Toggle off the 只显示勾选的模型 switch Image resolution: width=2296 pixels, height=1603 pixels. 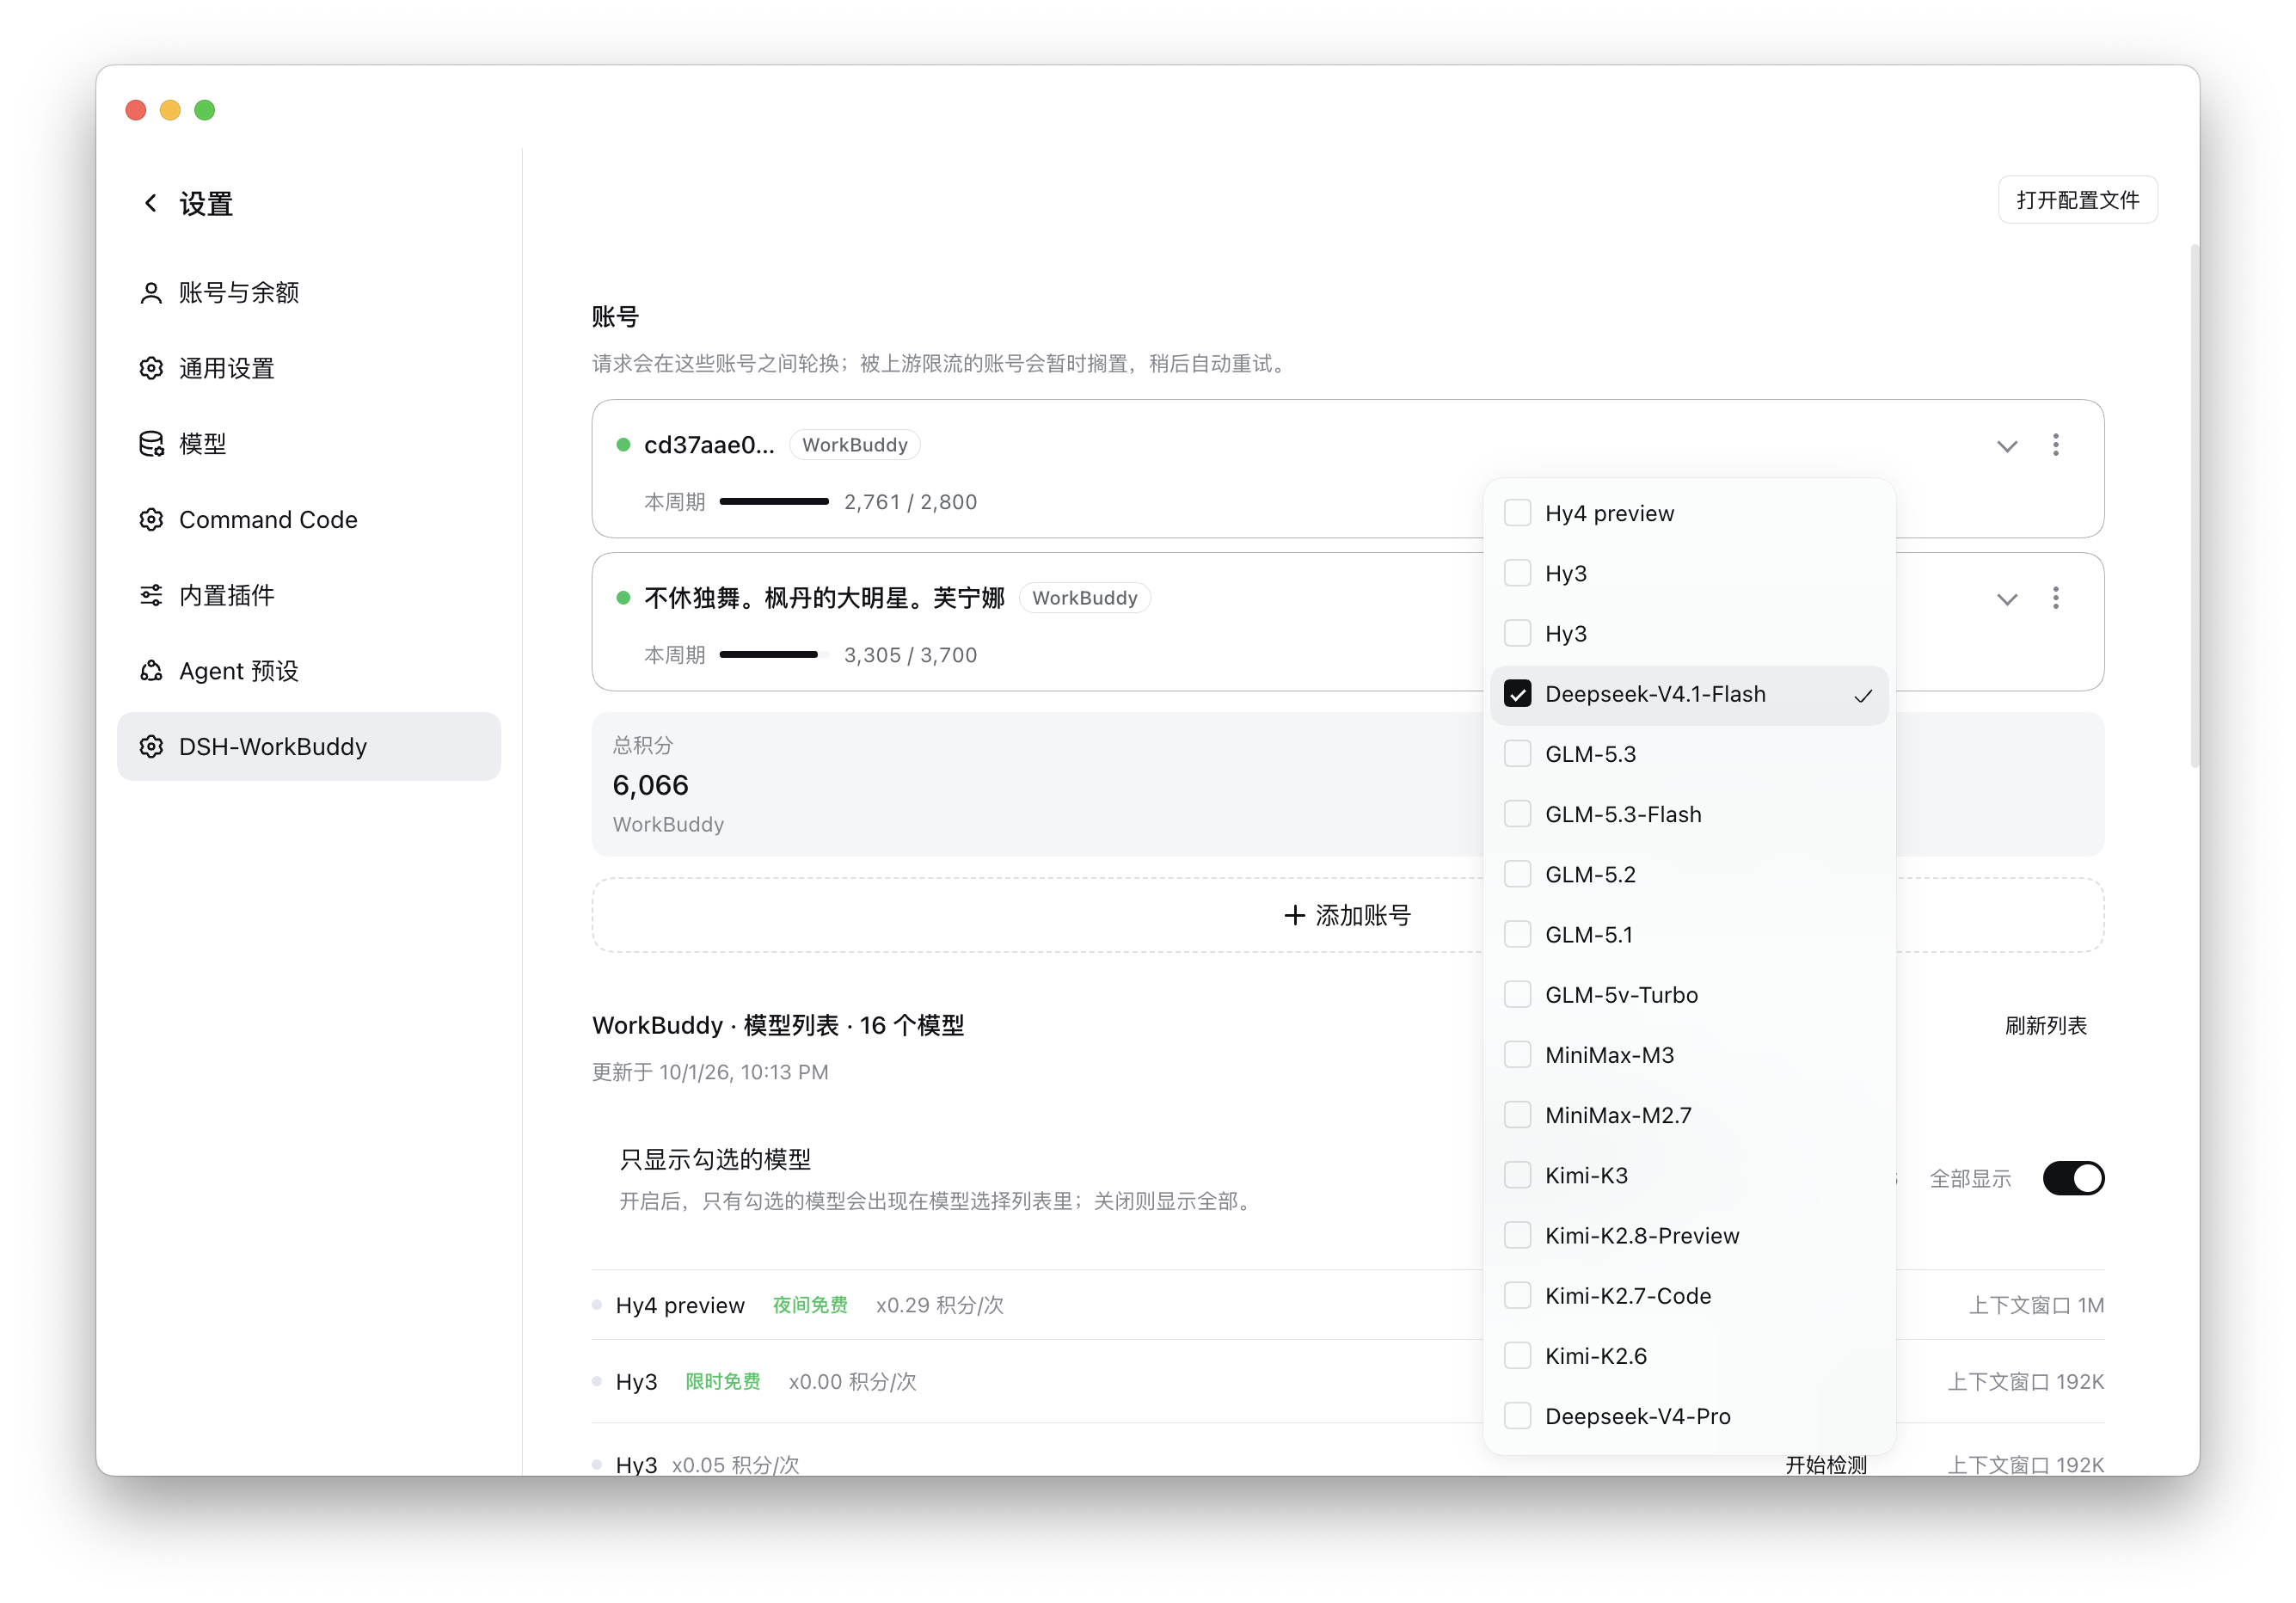[x=2073, y=1178]
